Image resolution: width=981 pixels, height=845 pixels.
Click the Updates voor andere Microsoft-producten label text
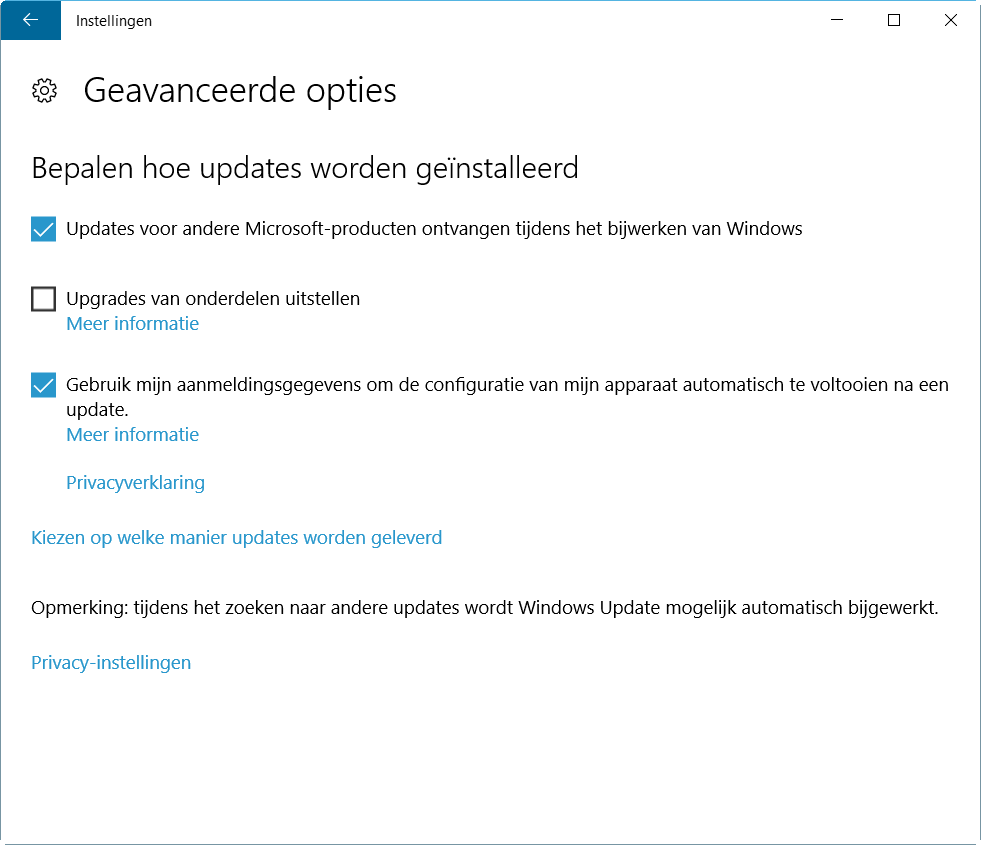click(x=434, y=229)
